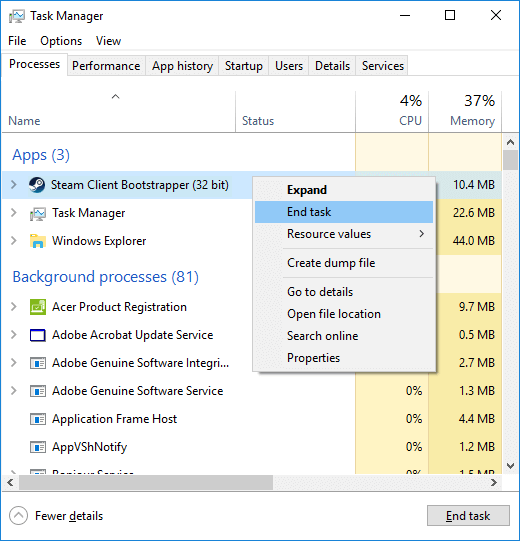Click the vertical scrollbar thumb
520x541 pixels.
click(x=510, y=160)
